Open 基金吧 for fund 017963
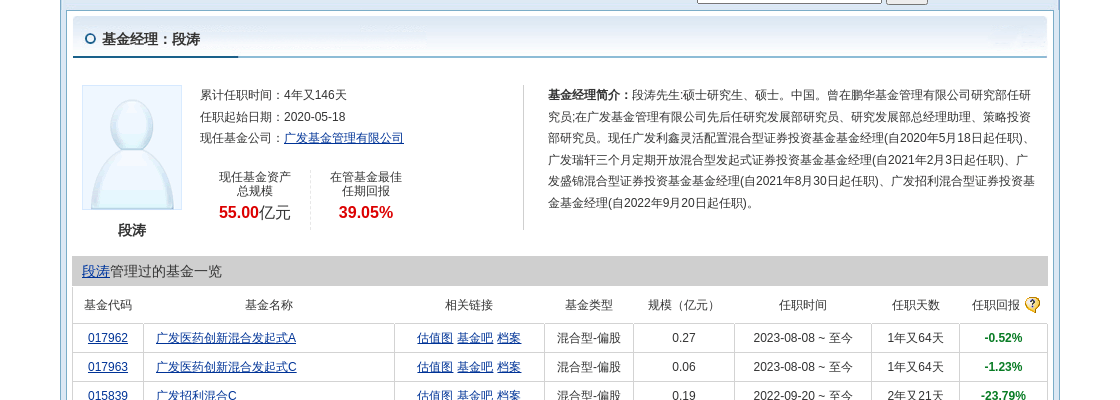 (475, 367)
